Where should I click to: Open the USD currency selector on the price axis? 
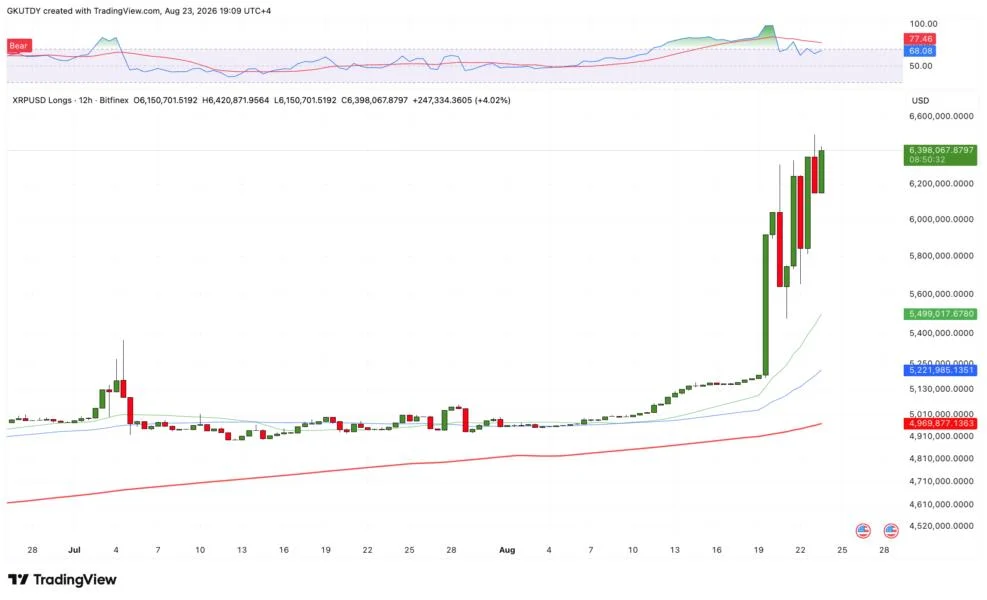920,101
